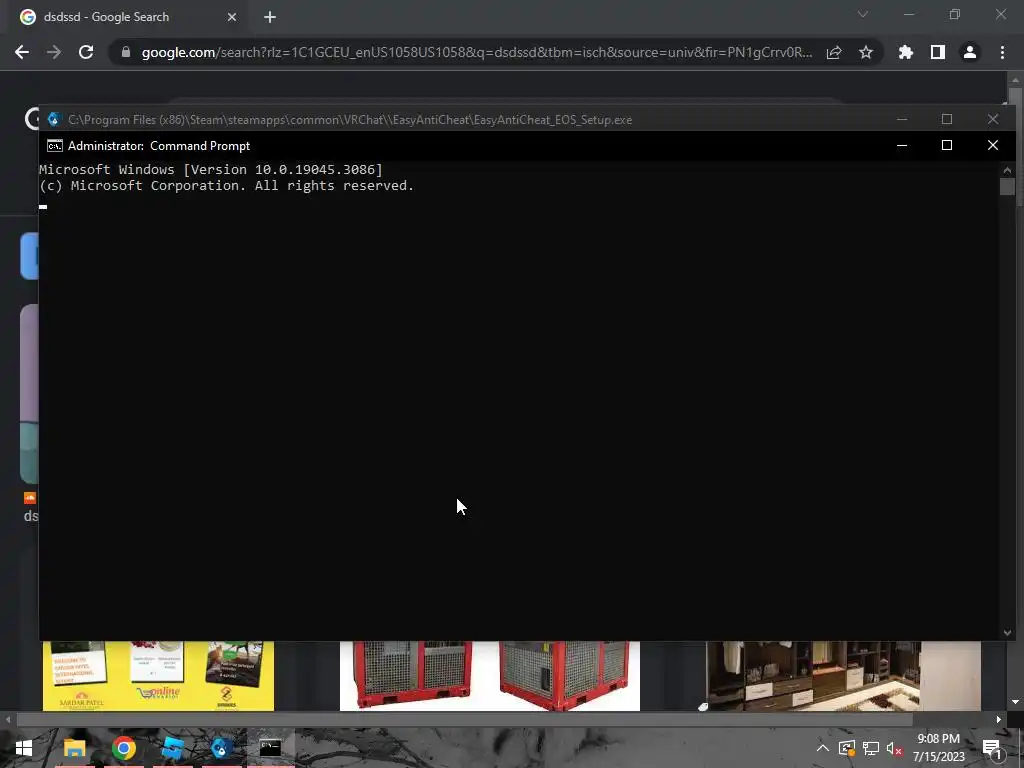
Task: Maximize the EasyAntiCheat_EOS_Setup.exe window
Action: point(947,120)
